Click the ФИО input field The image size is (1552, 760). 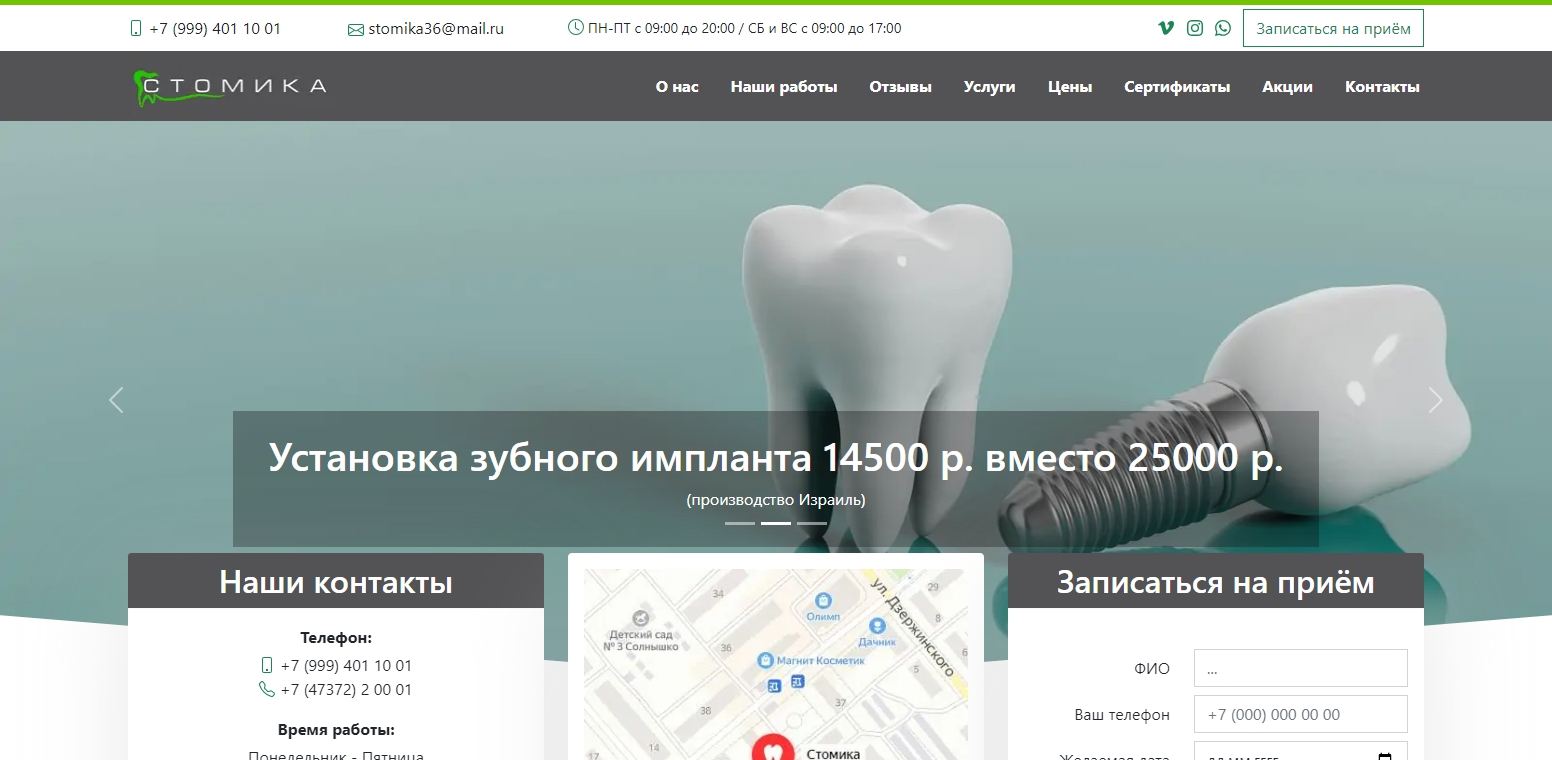(x=1300, y=667)
